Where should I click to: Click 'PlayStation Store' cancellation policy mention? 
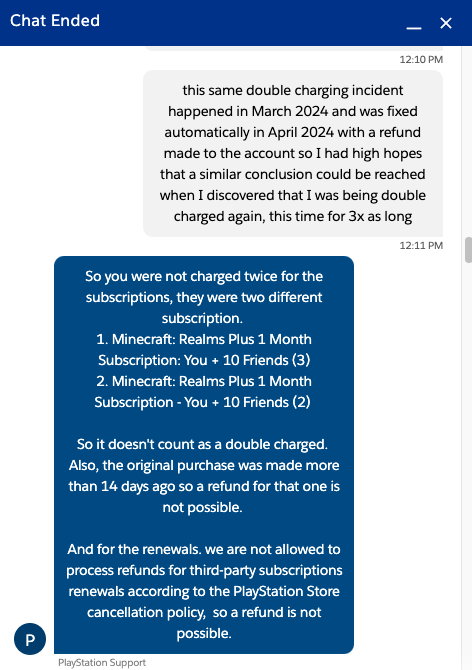tap(286, 591)
